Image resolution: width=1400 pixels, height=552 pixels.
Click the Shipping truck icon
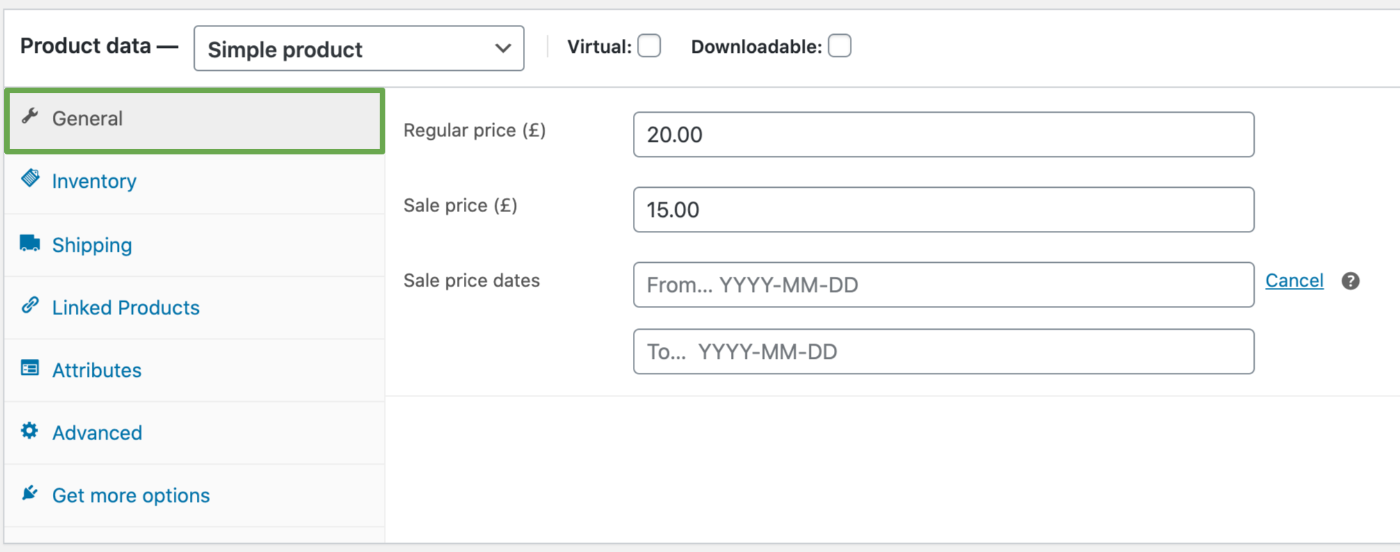30,243
